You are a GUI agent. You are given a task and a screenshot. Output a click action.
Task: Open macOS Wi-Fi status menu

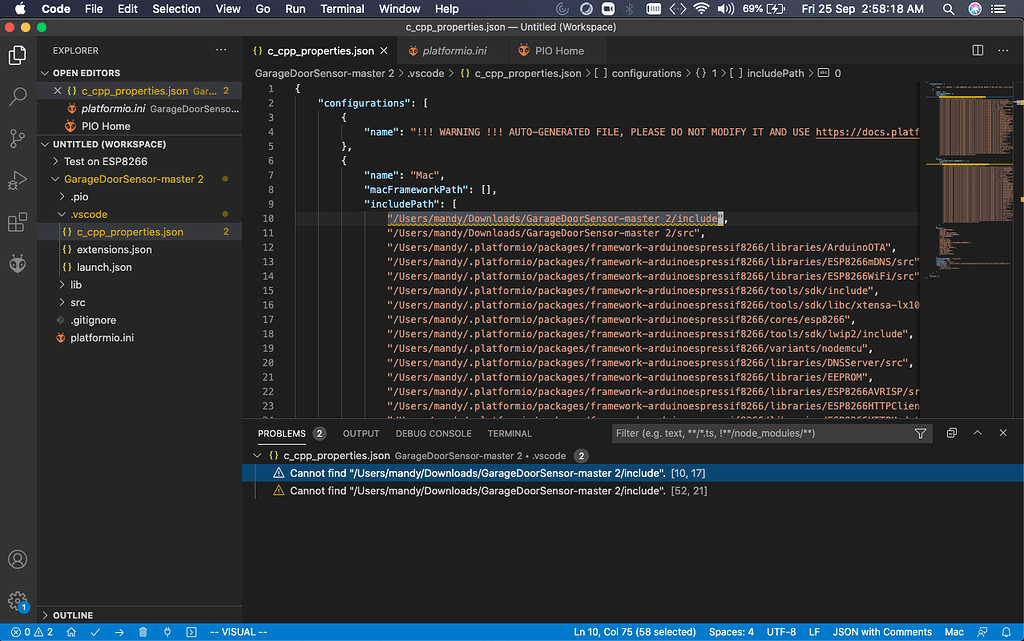701,9
